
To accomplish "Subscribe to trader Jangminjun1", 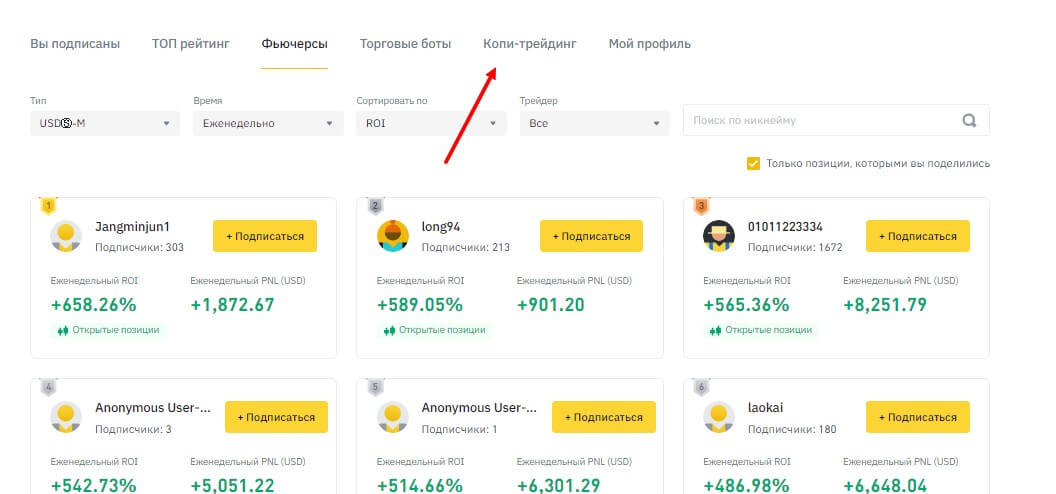I will click(264, 236).
